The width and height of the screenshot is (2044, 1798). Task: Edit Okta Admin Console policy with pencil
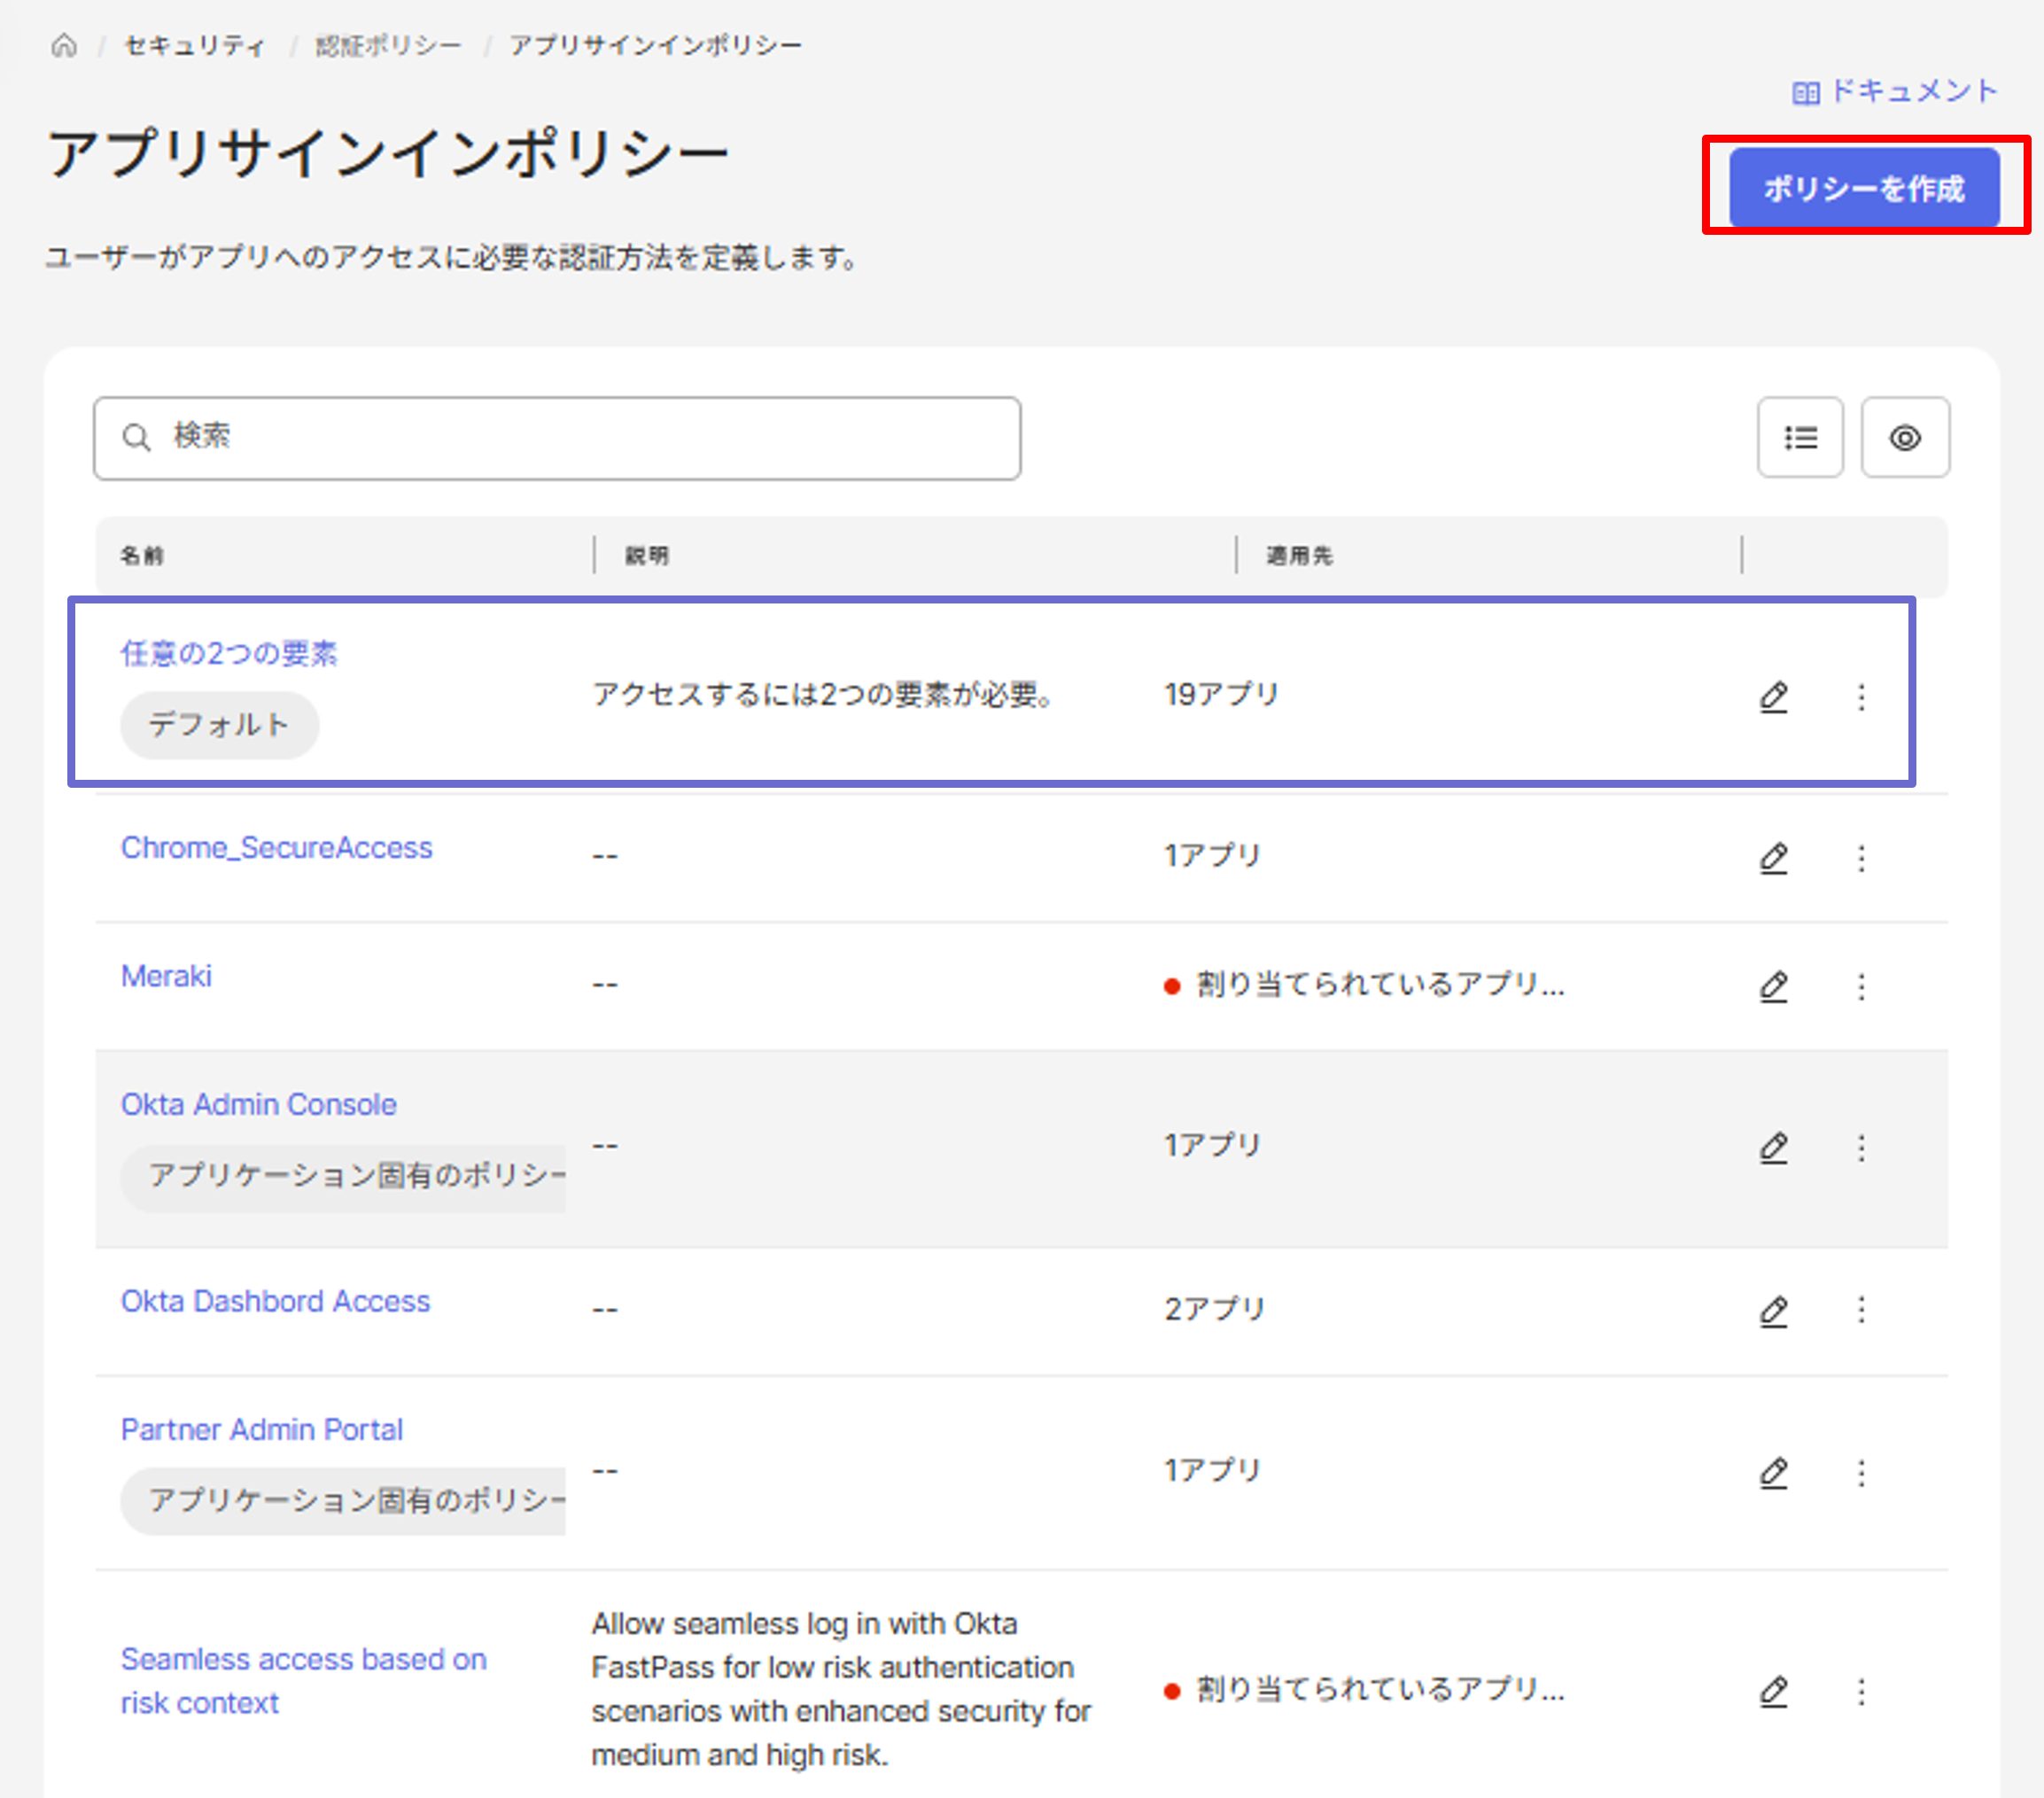1773,1146
